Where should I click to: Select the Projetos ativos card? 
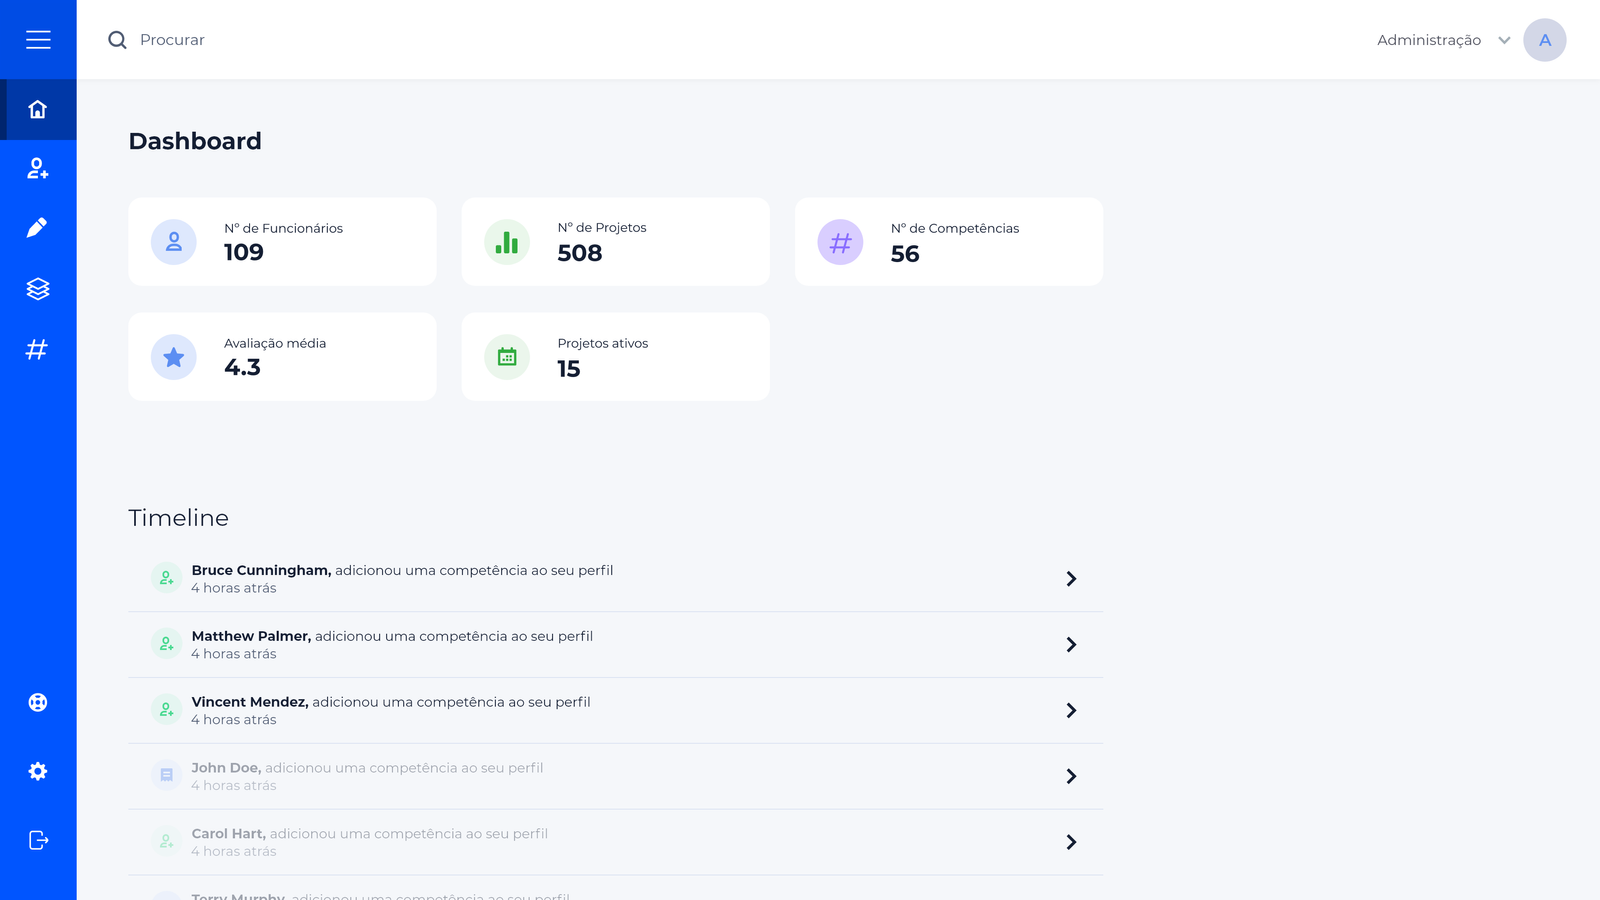coord(615,357)
